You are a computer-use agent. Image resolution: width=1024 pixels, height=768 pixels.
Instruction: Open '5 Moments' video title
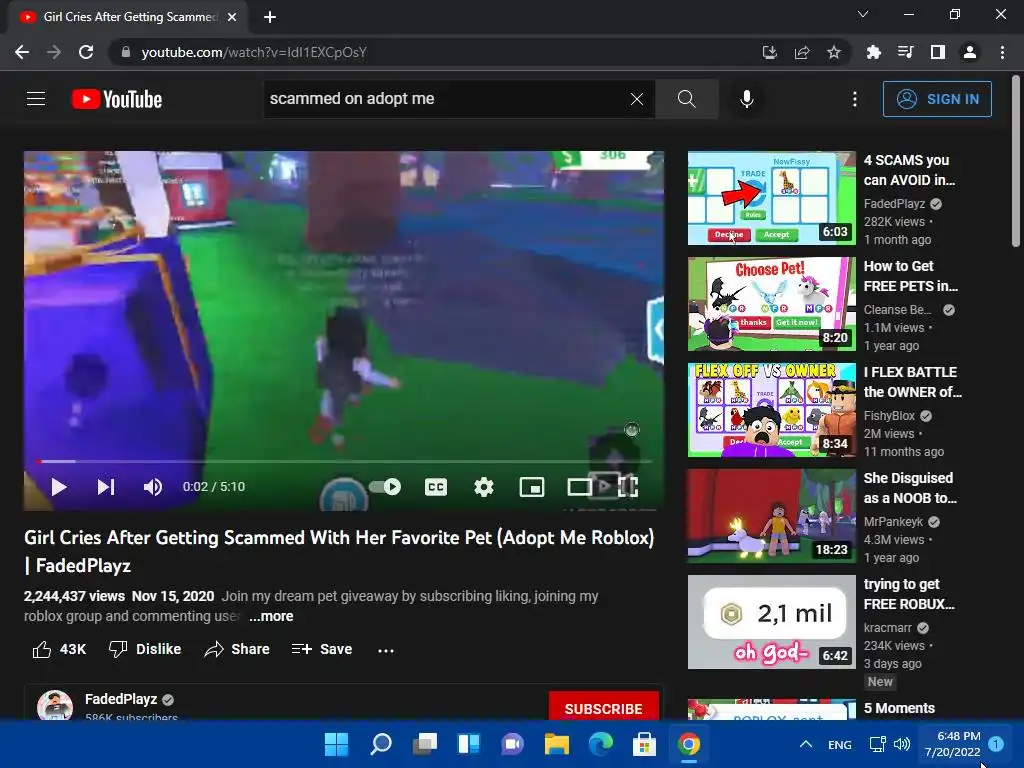coord(899,708)
